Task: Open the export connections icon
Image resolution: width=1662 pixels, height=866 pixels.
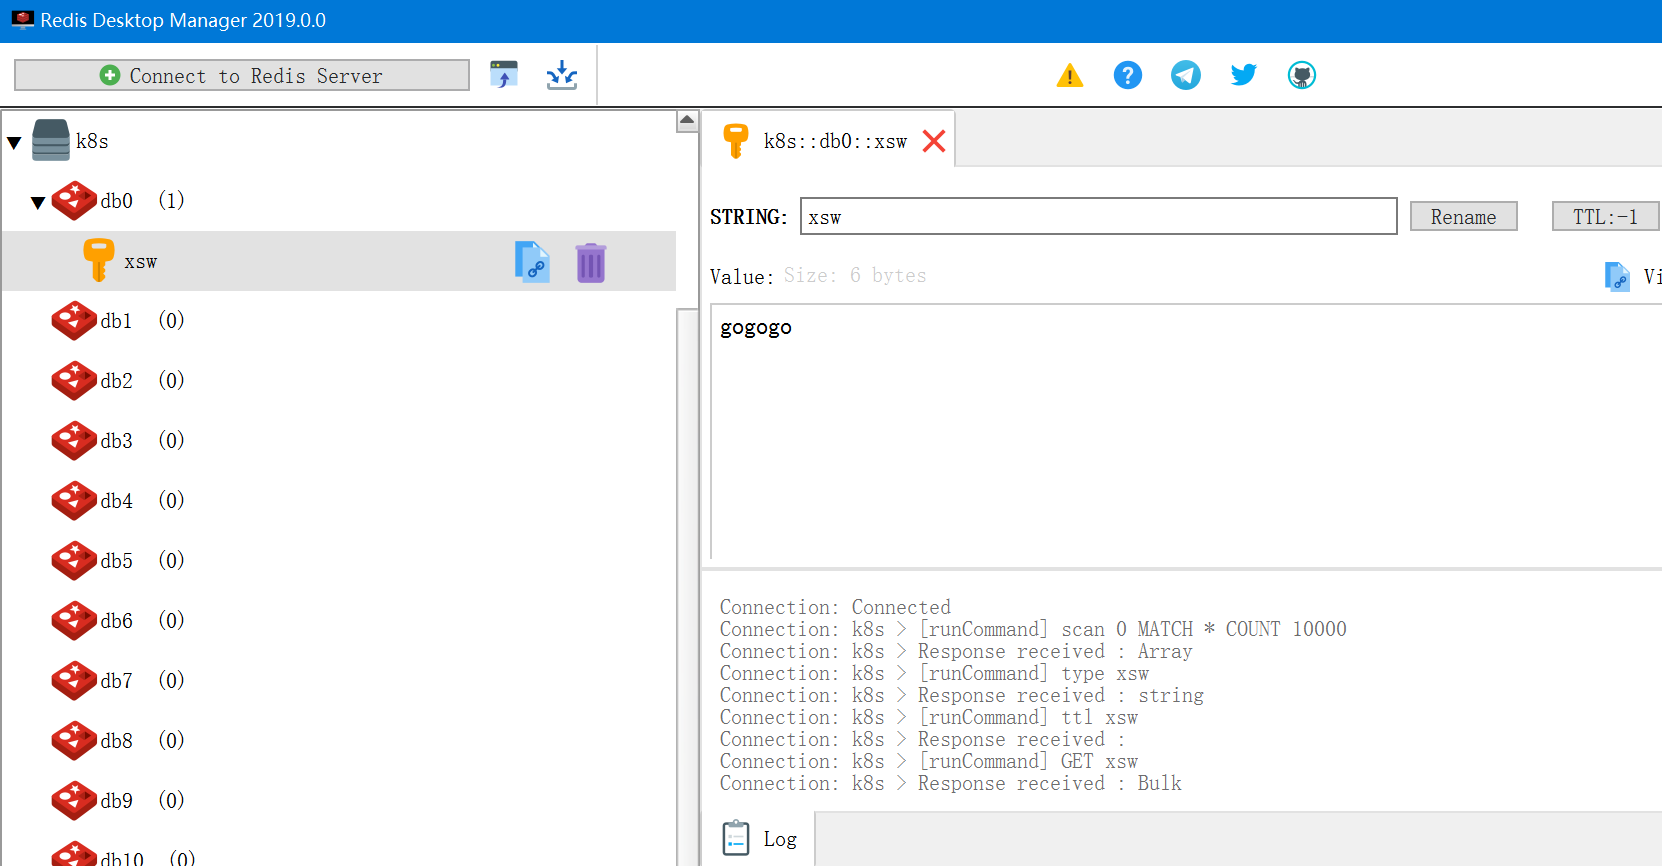Action: [562, 75]
